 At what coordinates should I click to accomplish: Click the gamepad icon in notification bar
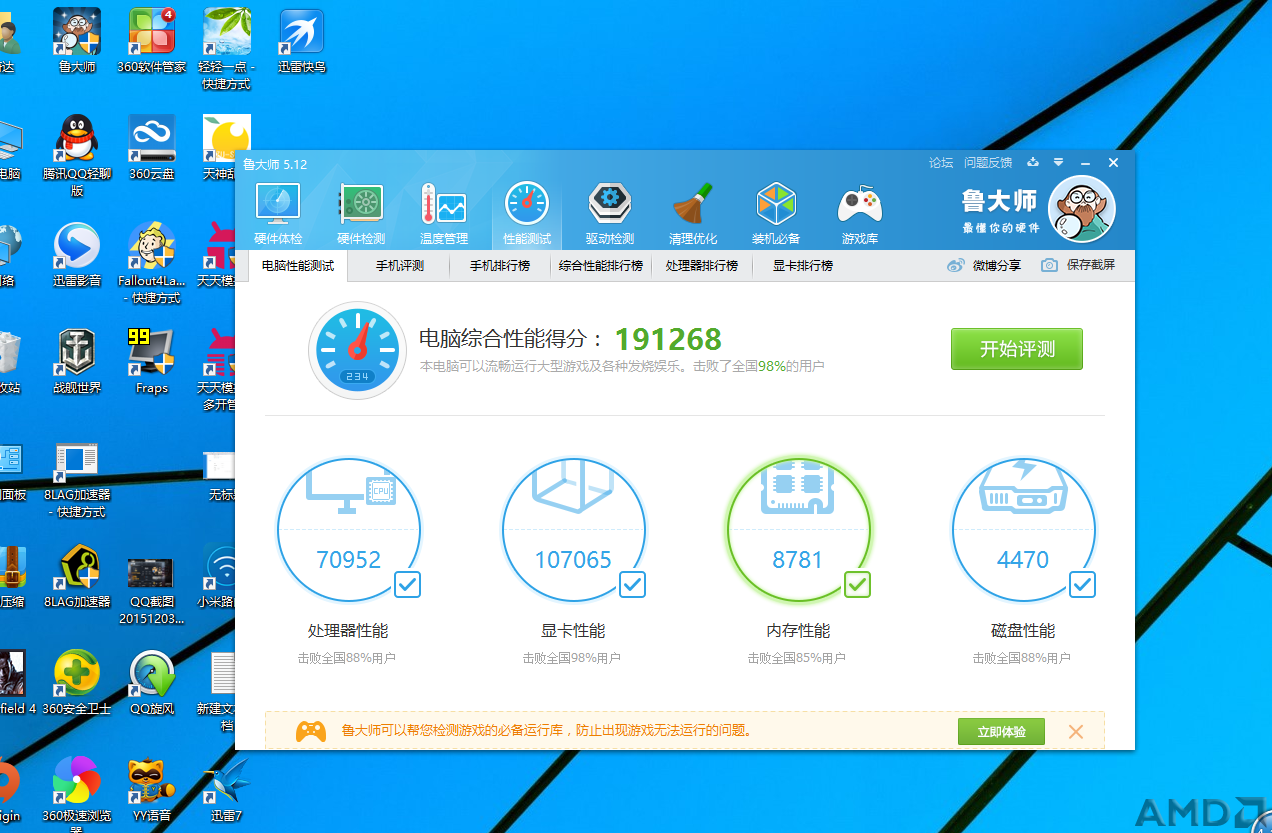(x=311, y=732)
